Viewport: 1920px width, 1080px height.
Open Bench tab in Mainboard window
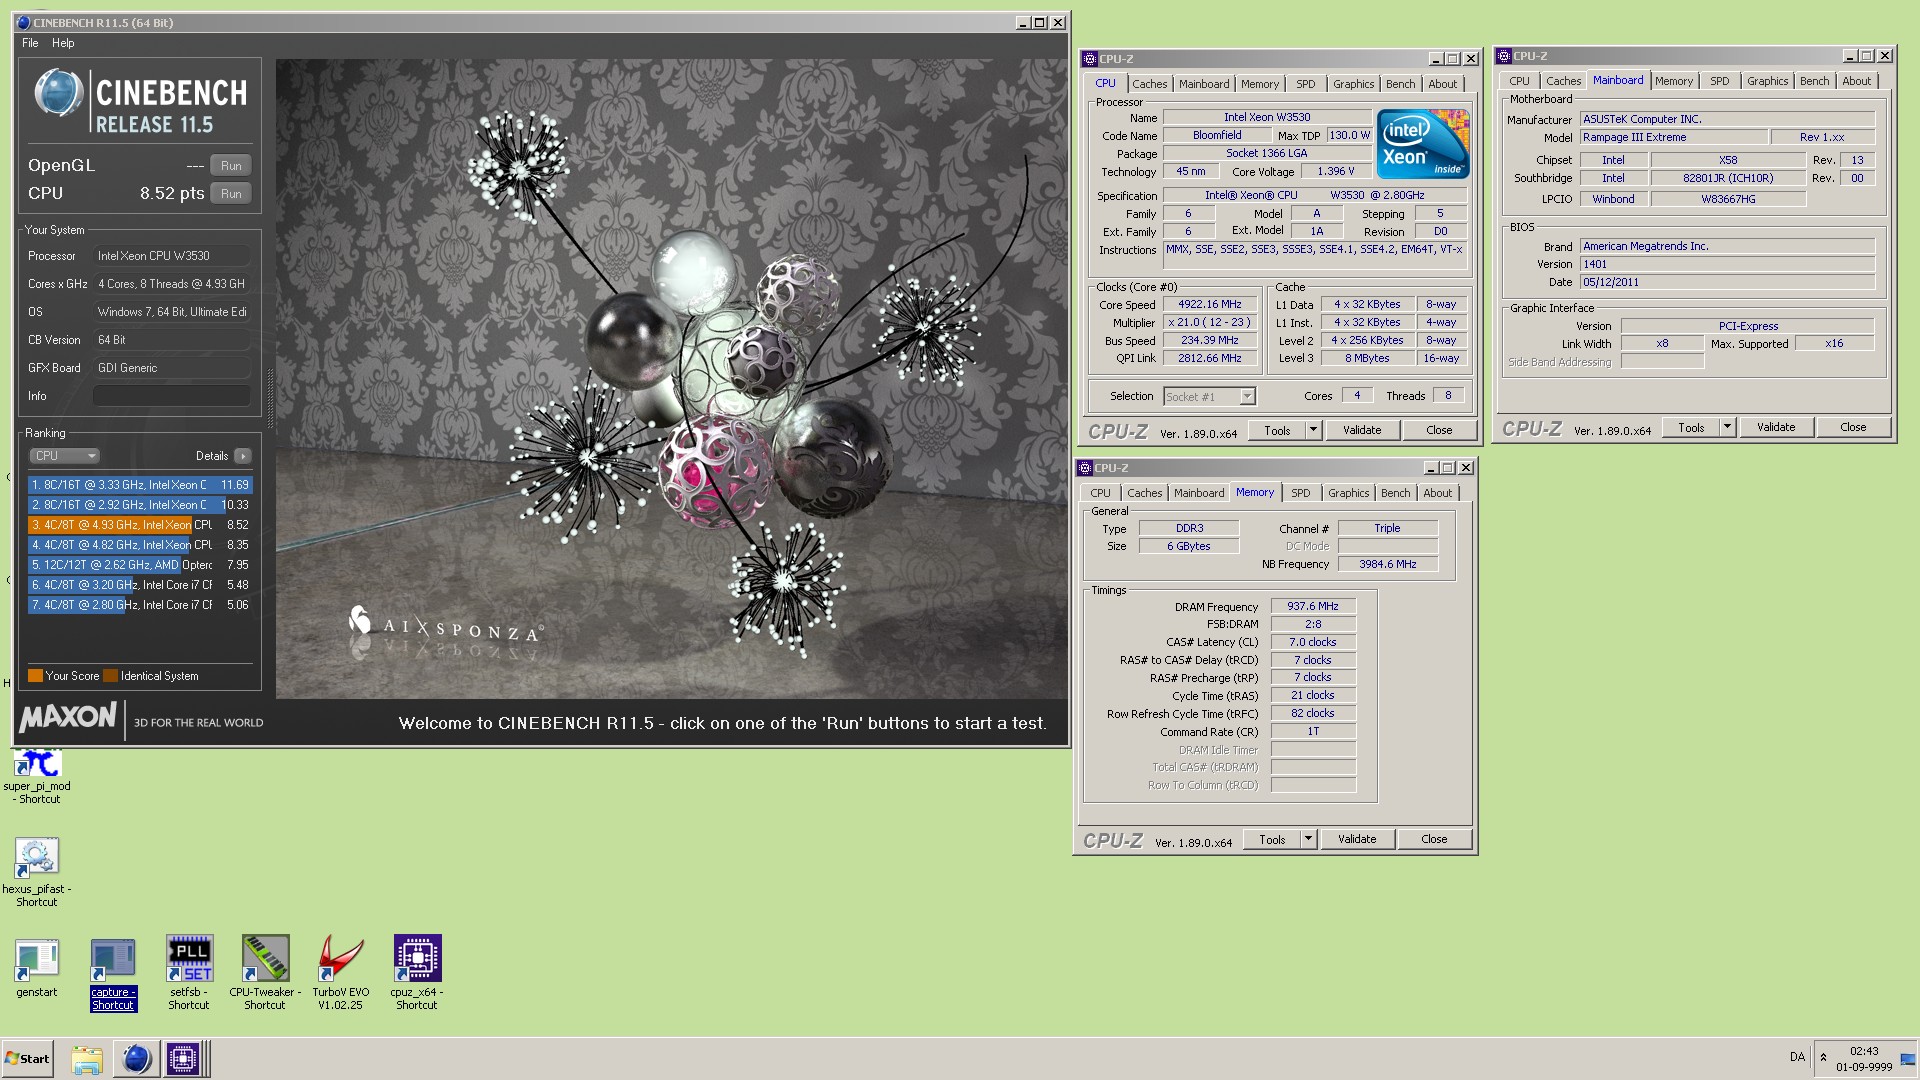click(1814, 81)
